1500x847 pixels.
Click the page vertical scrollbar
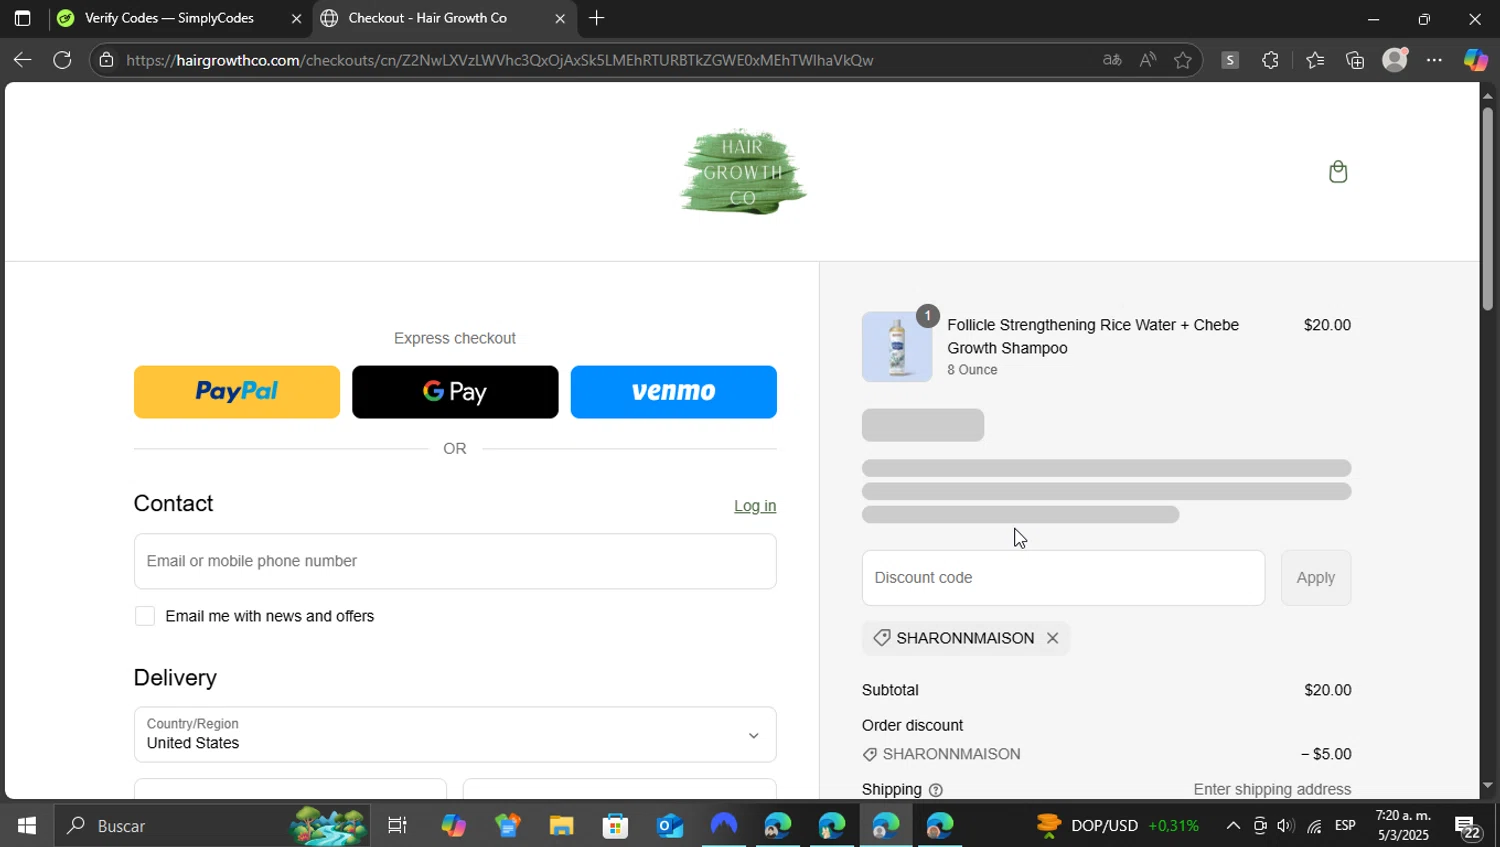[x=1488, y=210]
